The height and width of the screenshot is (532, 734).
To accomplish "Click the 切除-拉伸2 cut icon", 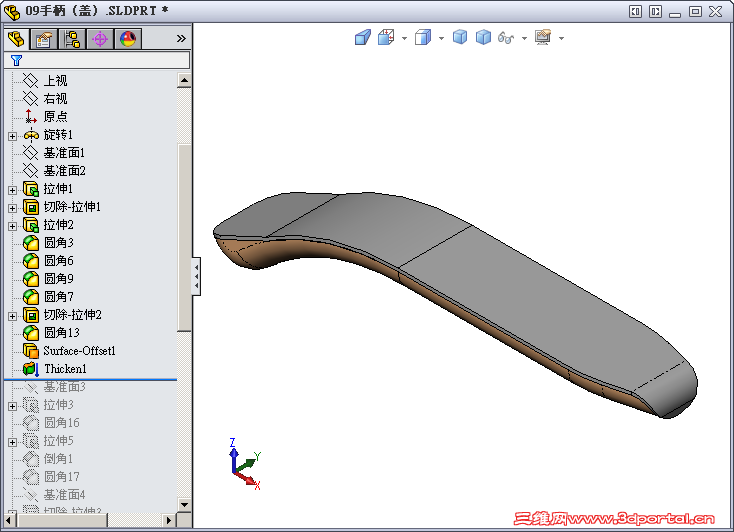I will coord(31,315).
